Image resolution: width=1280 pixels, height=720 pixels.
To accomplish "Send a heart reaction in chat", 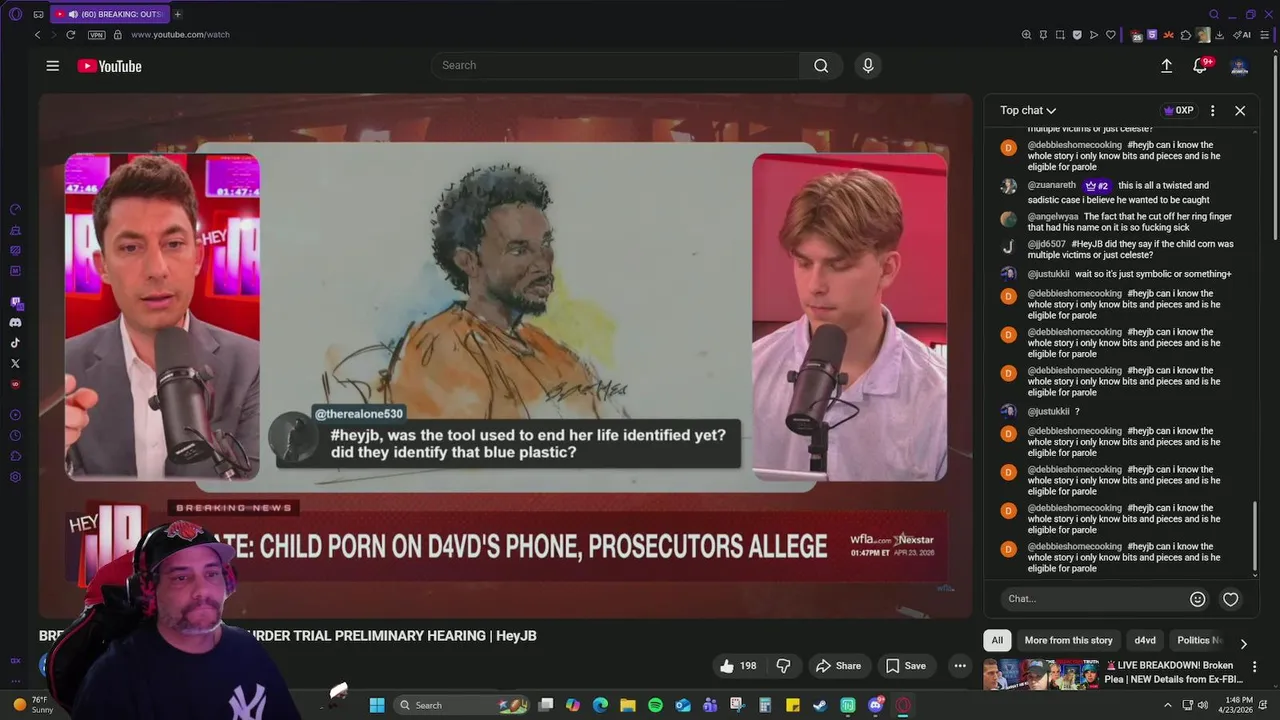I will tap(1231, 599).
